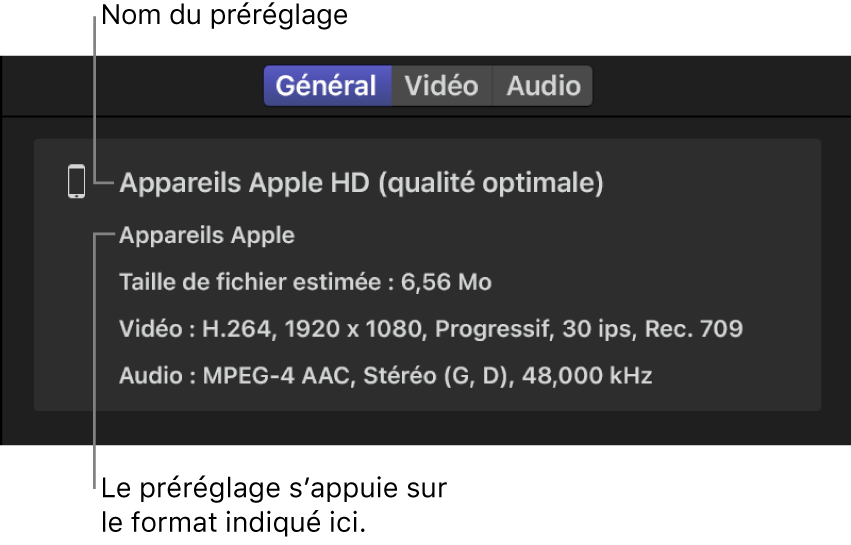This screenshot has height=545, width=851.
Task: Click the 6,56 Mo file size value
Action: point(446,283)
